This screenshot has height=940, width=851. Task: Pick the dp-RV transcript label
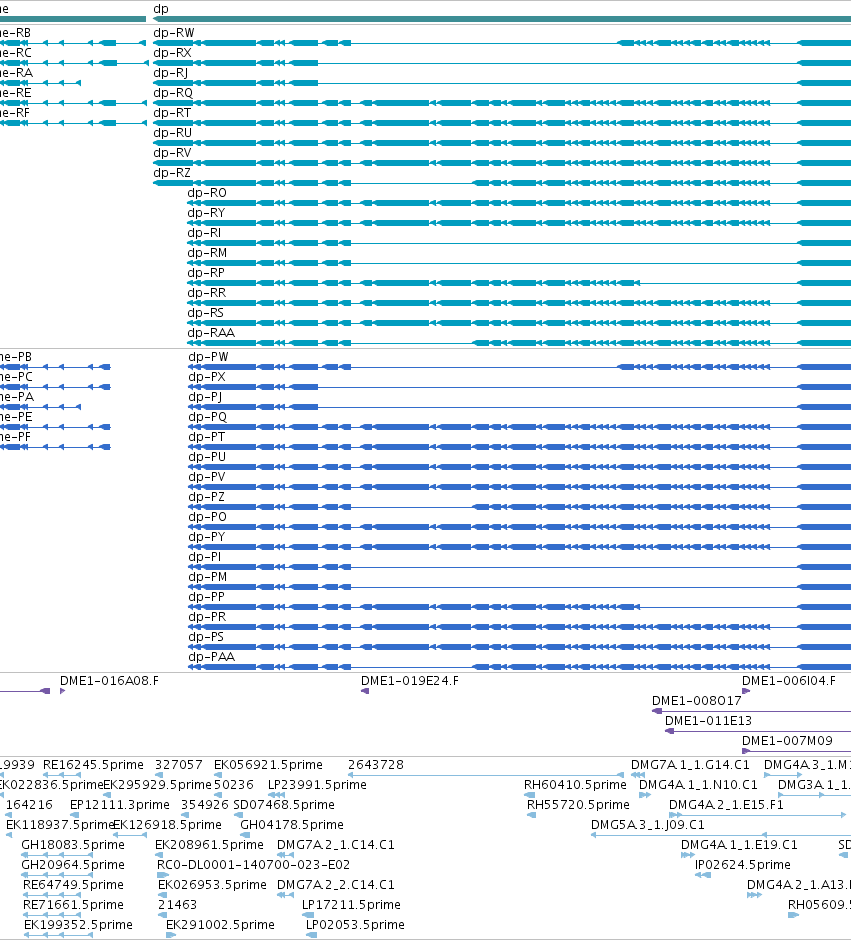(173, 152)
